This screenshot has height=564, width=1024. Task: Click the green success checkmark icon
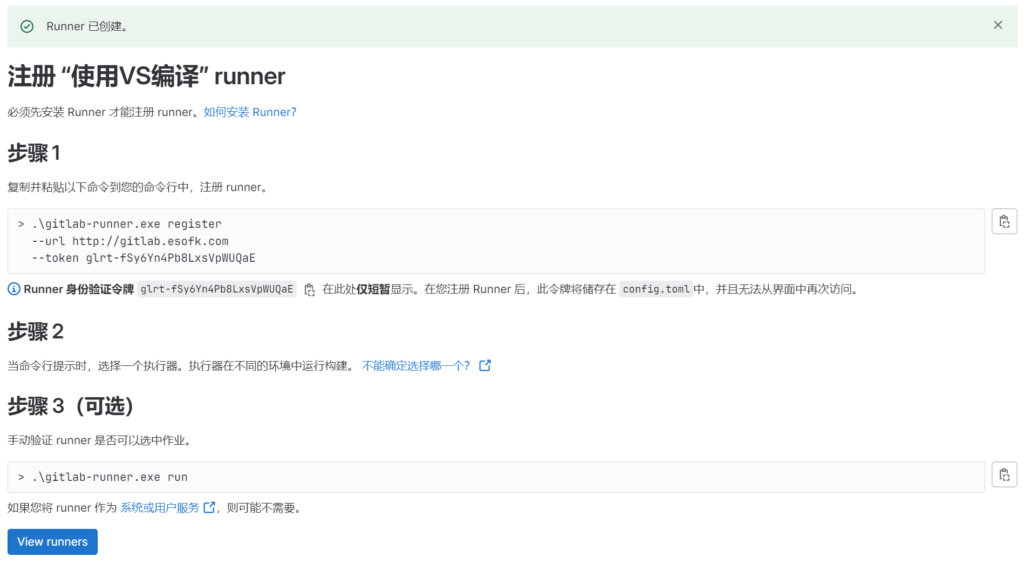pos(27,26)
